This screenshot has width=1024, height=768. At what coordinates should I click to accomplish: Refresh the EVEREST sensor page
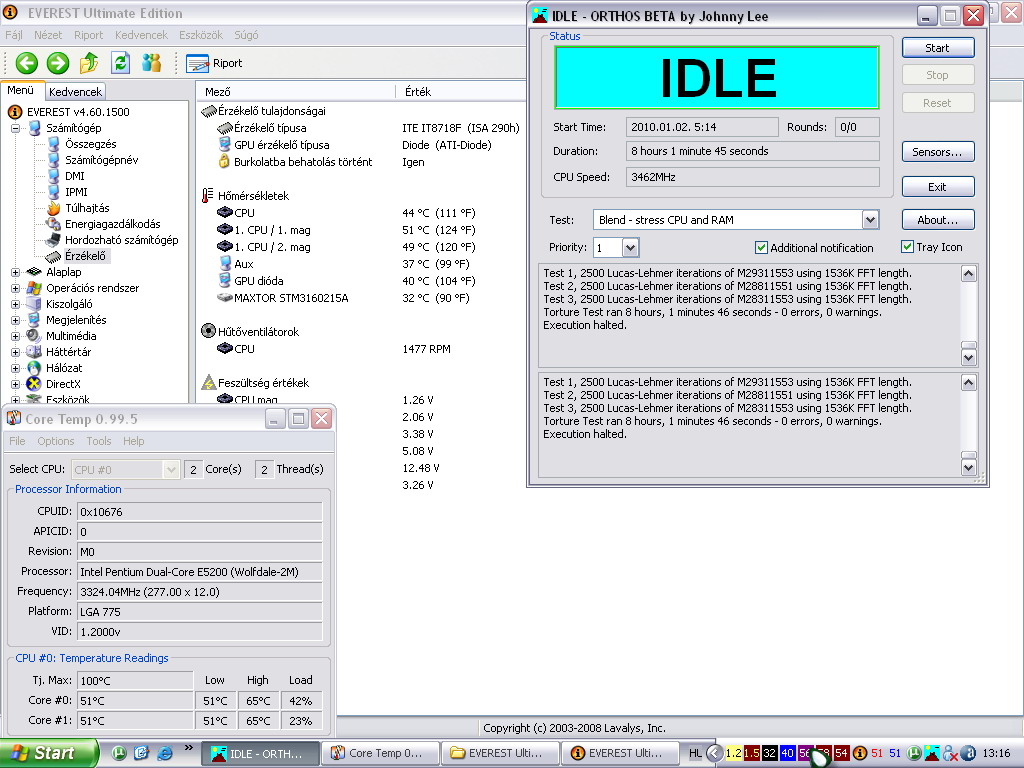pos(120,63)
